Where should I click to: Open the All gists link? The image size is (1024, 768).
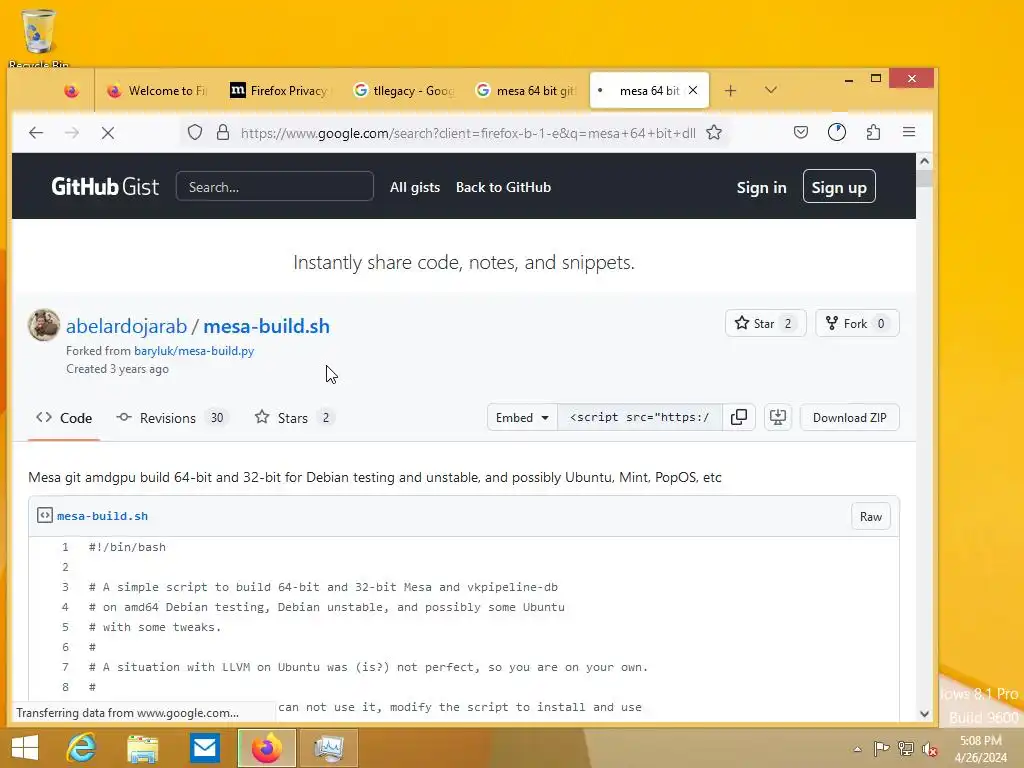click(415, 187)
